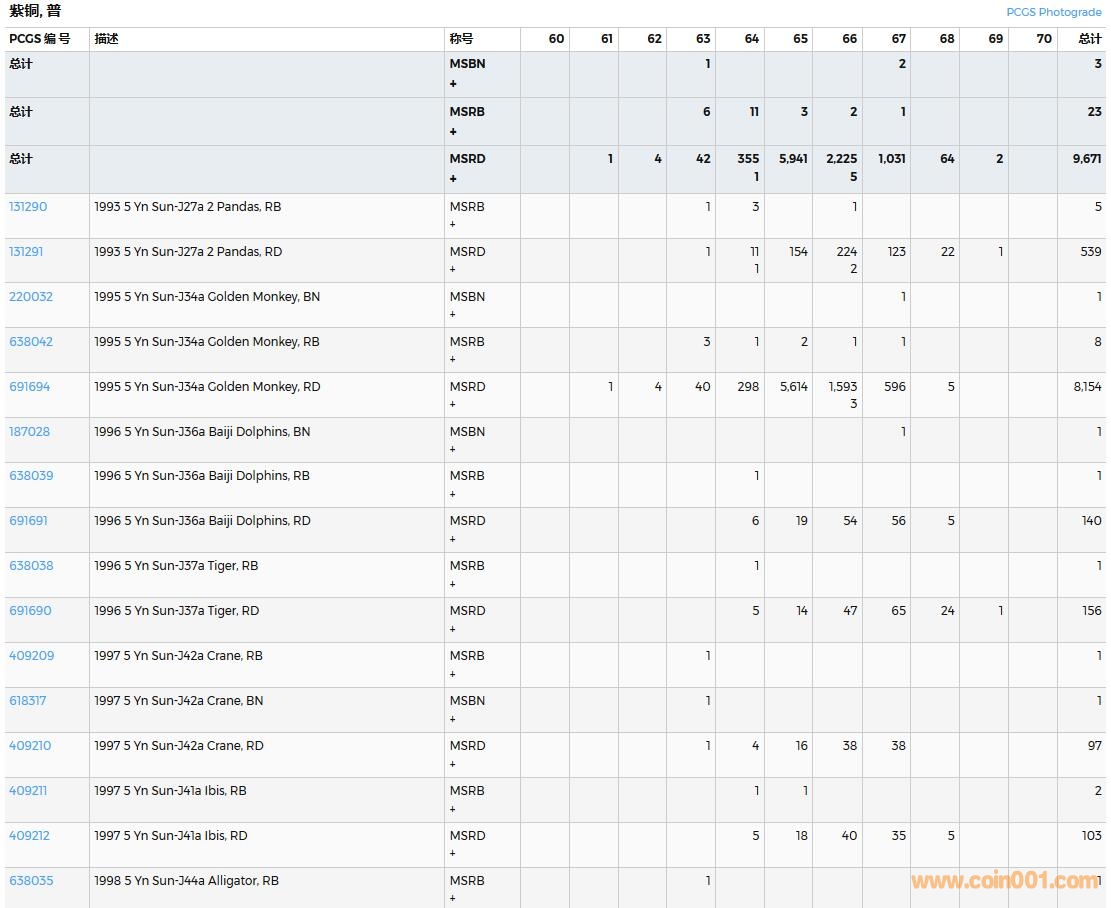This screenshot has height=908, width=1111.
Task: Click the PCGS 编号 column header
Action: [40, 39]
